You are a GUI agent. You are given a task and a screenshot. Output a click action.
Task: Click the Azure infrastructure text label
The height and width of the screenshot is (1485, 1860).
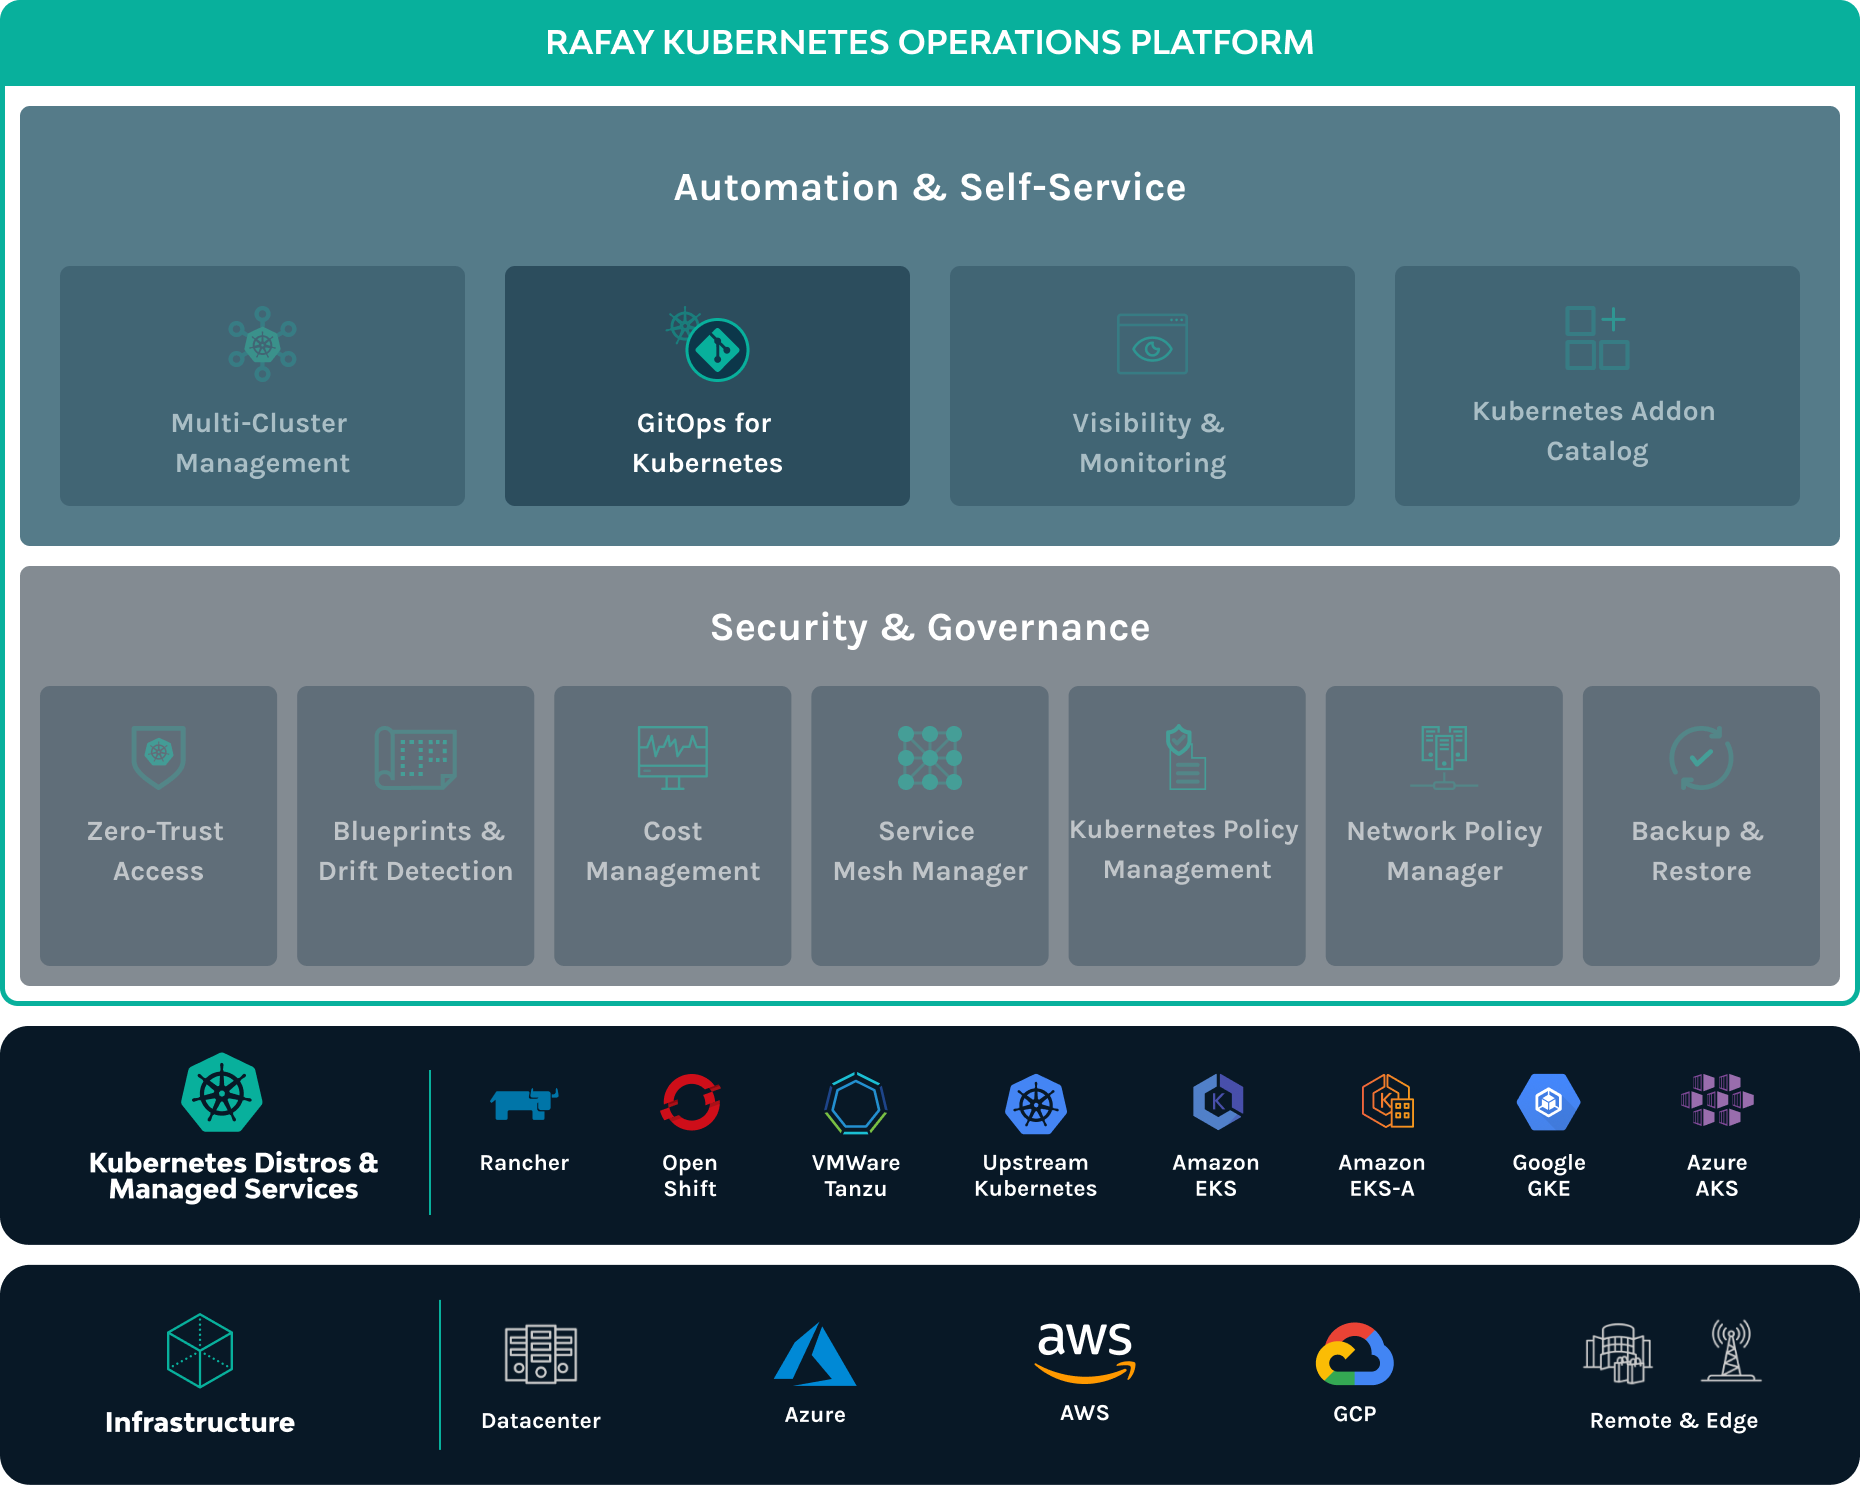click(815, 1415)
